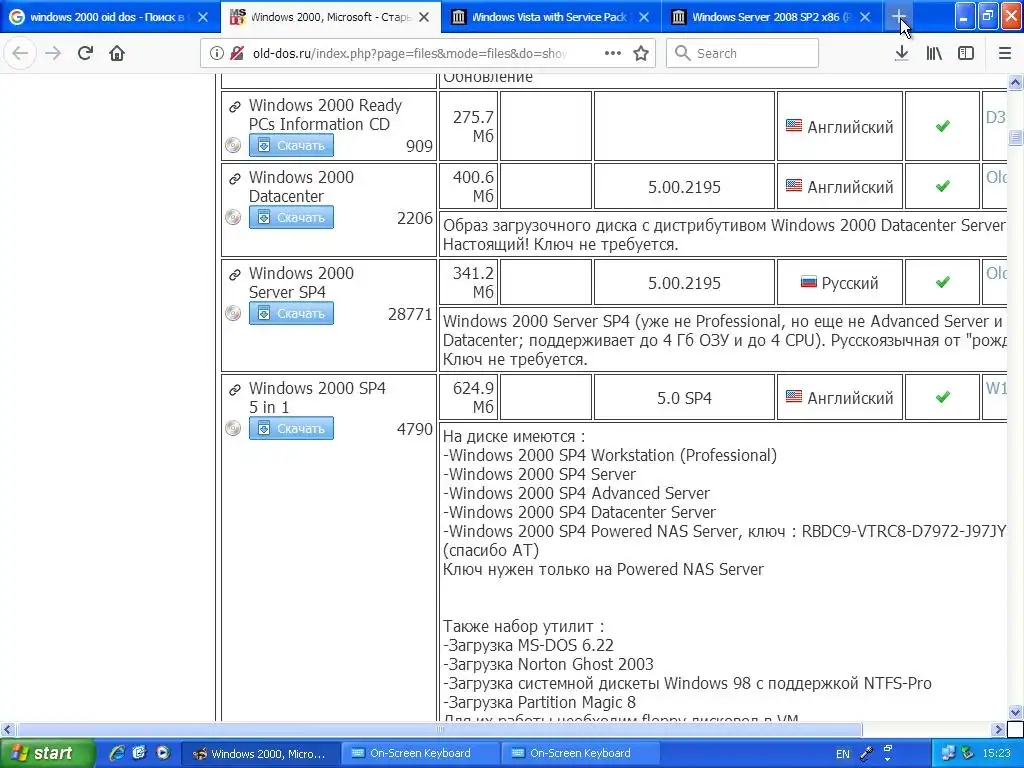Go to the browser Home page
This screenshot has height=768, width=1024.
point(117,53)
